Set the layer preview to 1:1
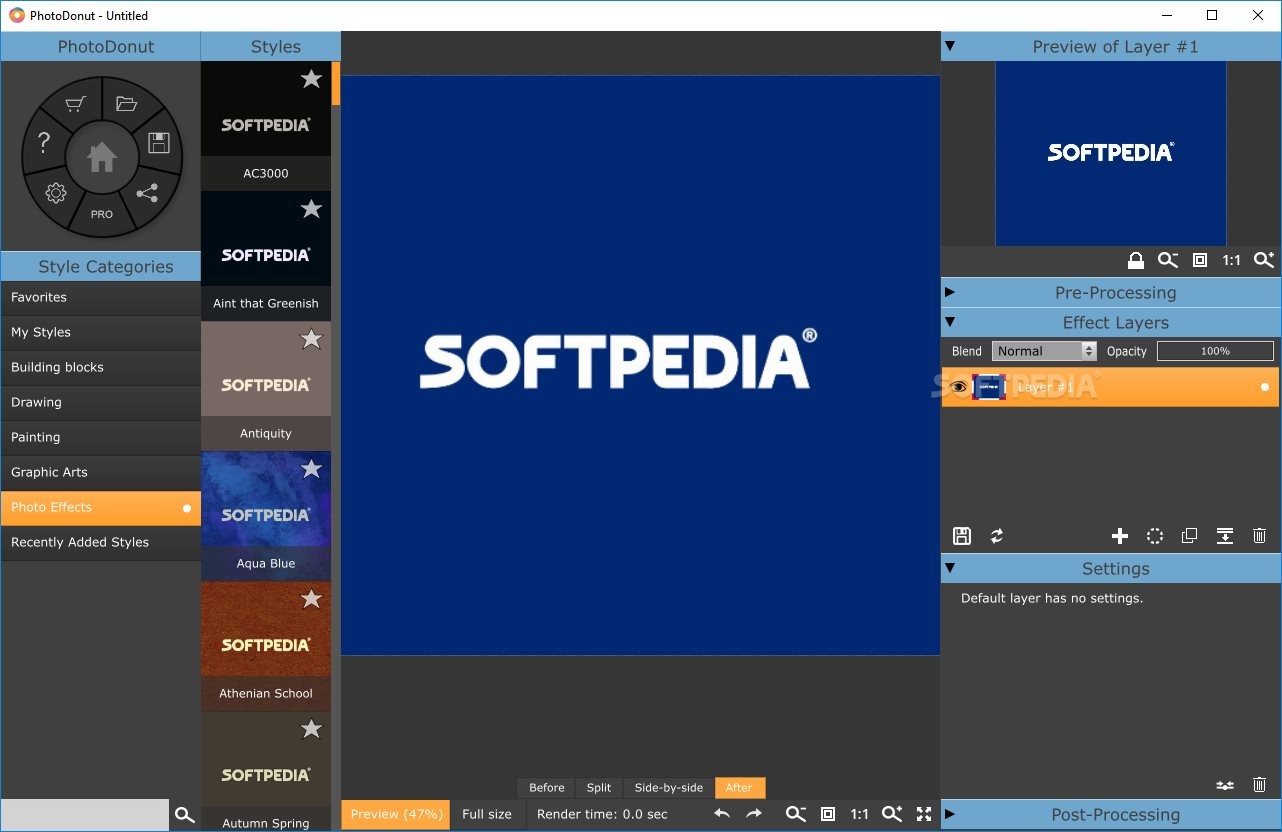Viewport: 1282px width, 832px height. tap(1231, 260)
